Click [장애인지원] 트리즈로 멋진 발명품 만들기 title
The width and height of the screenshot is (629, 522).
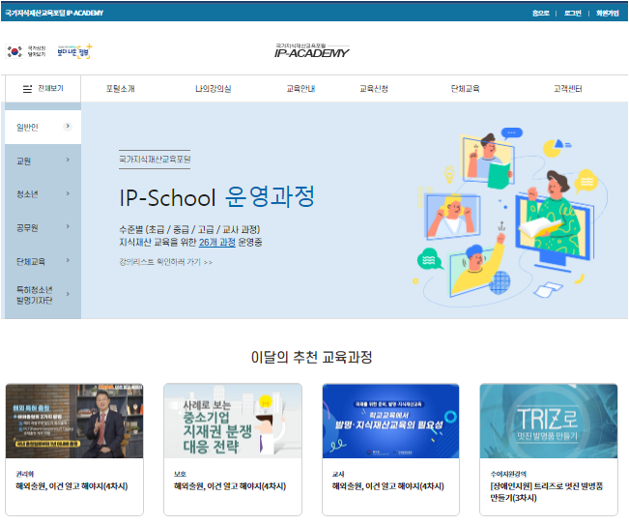[x=546, y=492]
